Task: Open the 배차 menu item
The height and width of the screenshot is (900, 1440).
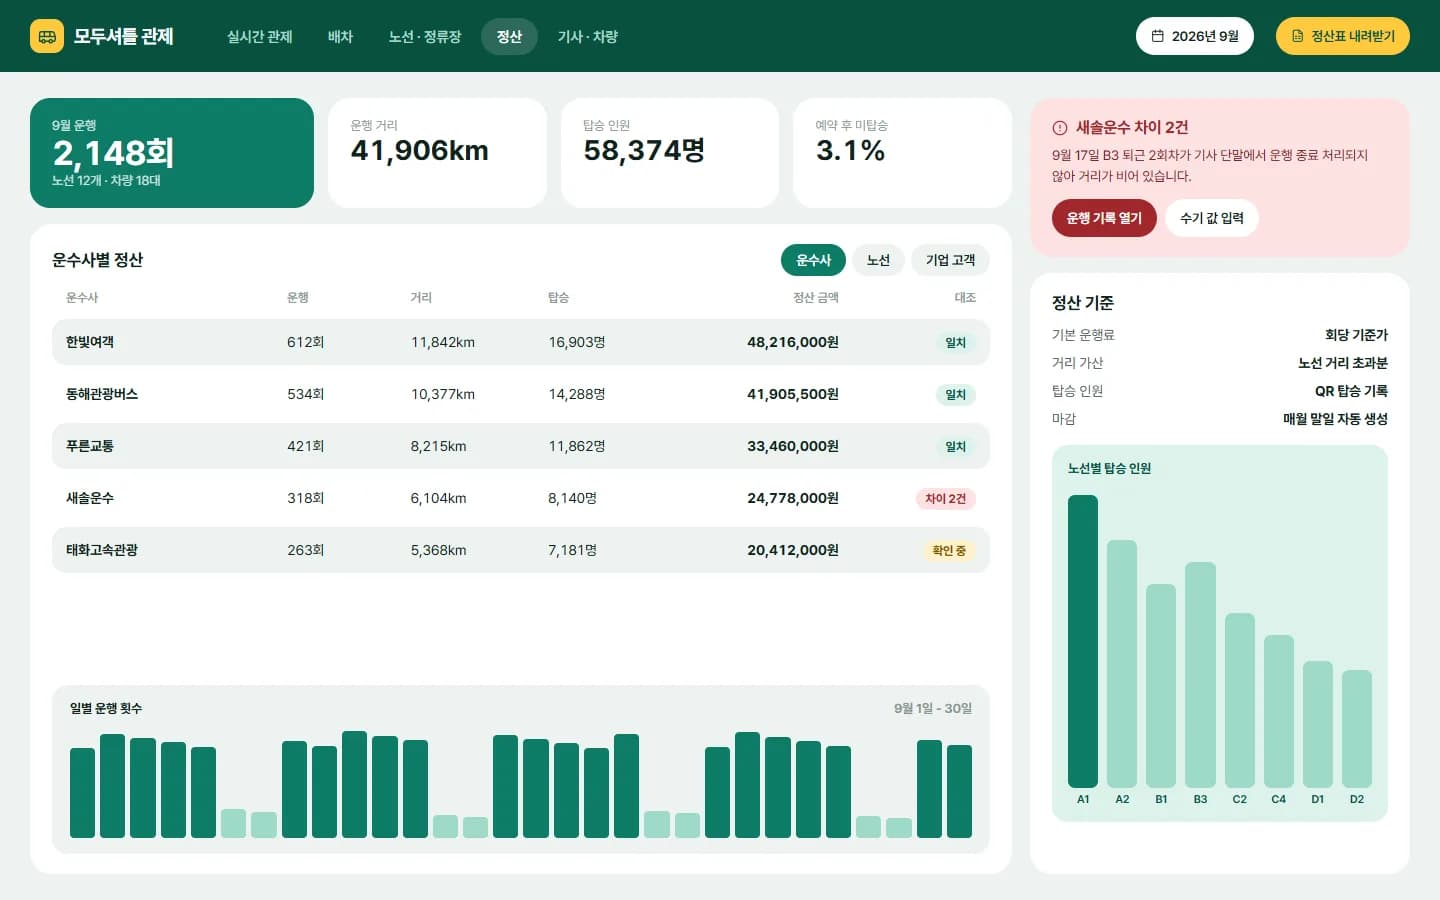Action: point(341,36)
